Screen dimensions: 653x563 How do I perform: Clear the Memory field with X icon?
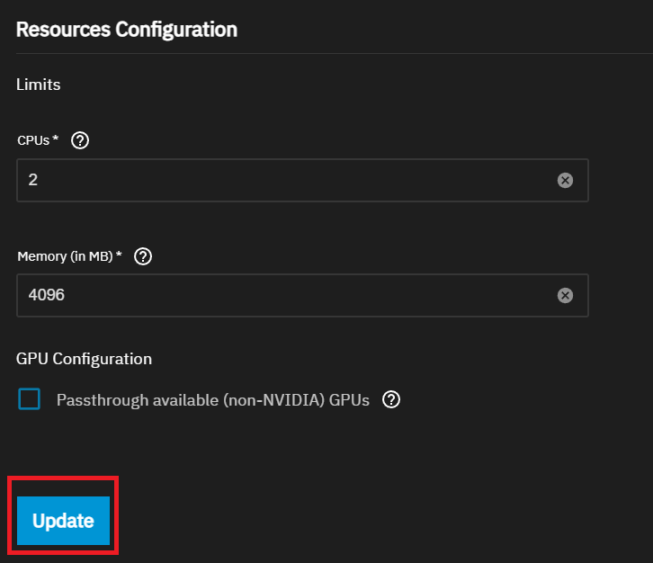coord(565,296)
